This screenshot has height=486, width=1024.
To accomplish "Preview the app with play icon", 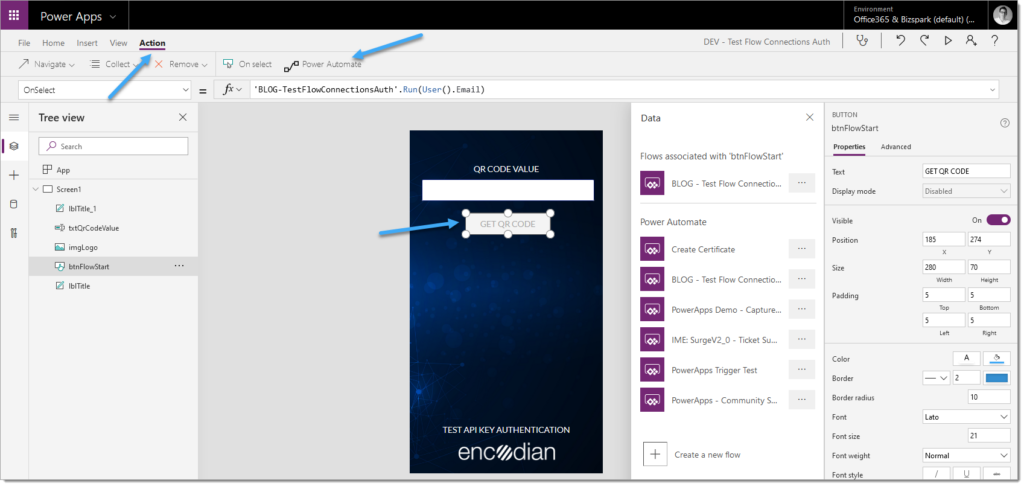I will (x=948, y=41).
